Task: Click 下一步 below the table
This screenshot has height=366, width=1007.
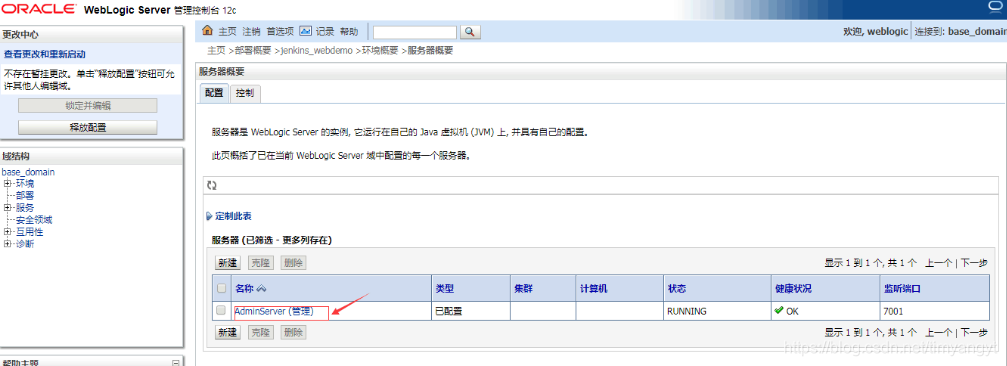Action: (x=974, y=333)
